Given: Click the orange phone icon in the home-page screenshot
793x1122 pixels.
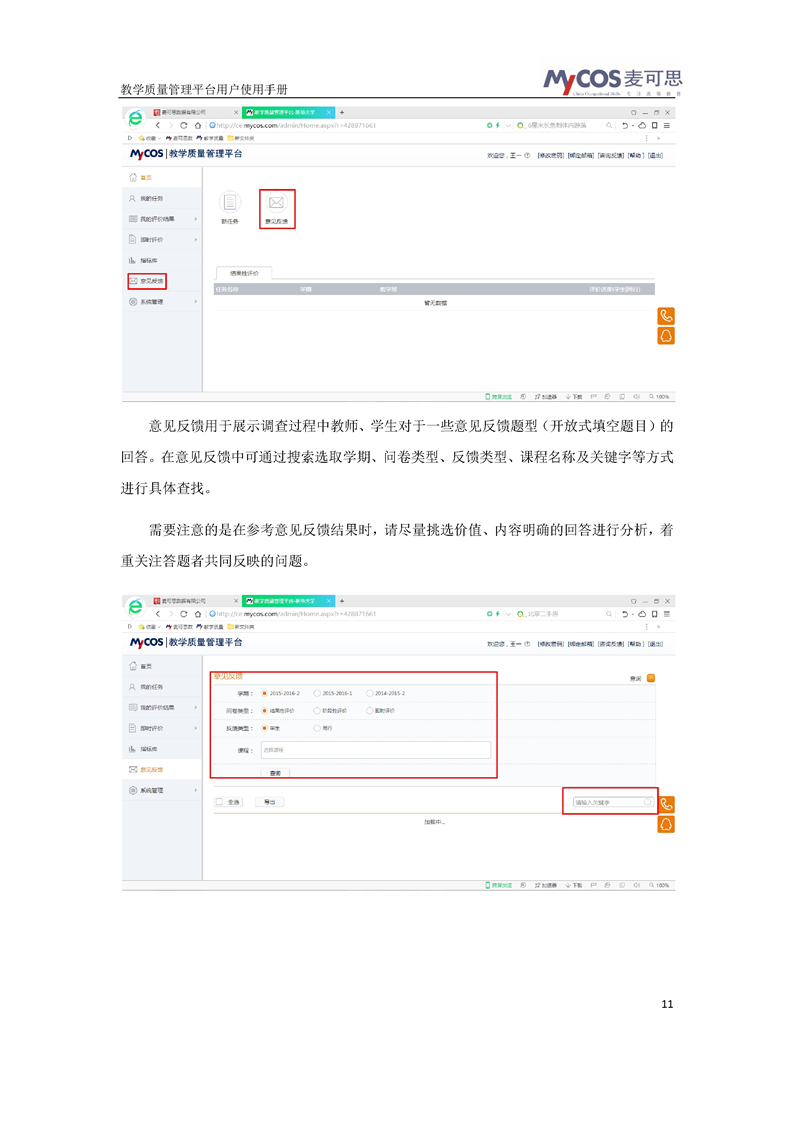Looking at the screenshot, I should point(666,316).
